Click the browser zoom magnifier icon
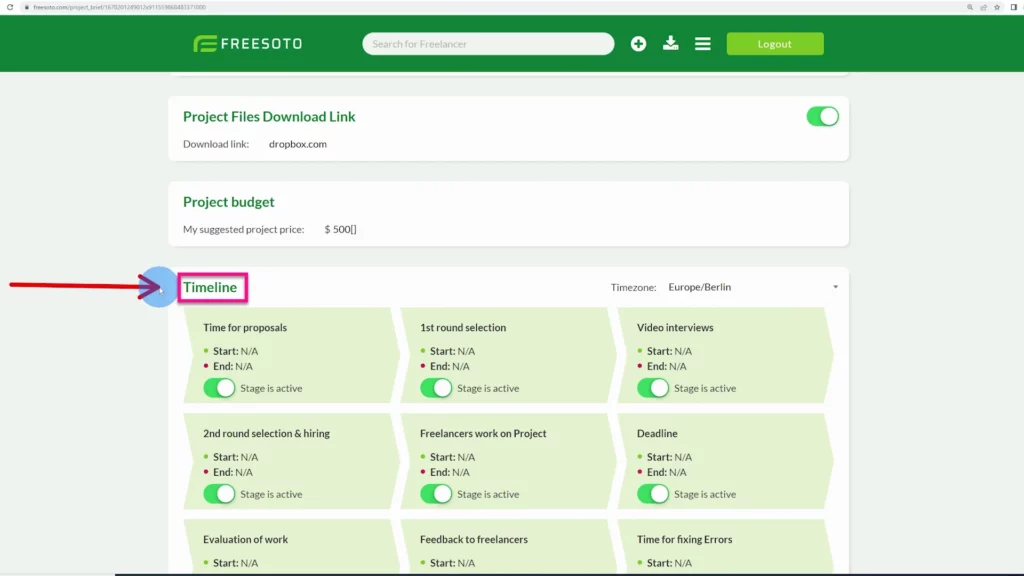The height and width of the screenshot is (576, 1024). click(970, 7)
